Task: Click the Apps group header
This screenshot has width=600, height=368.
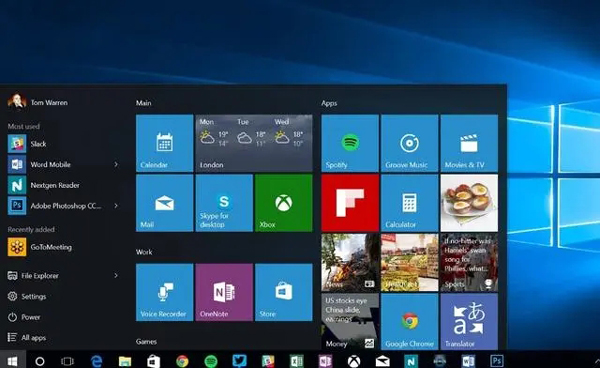Action: click(329, 103)
